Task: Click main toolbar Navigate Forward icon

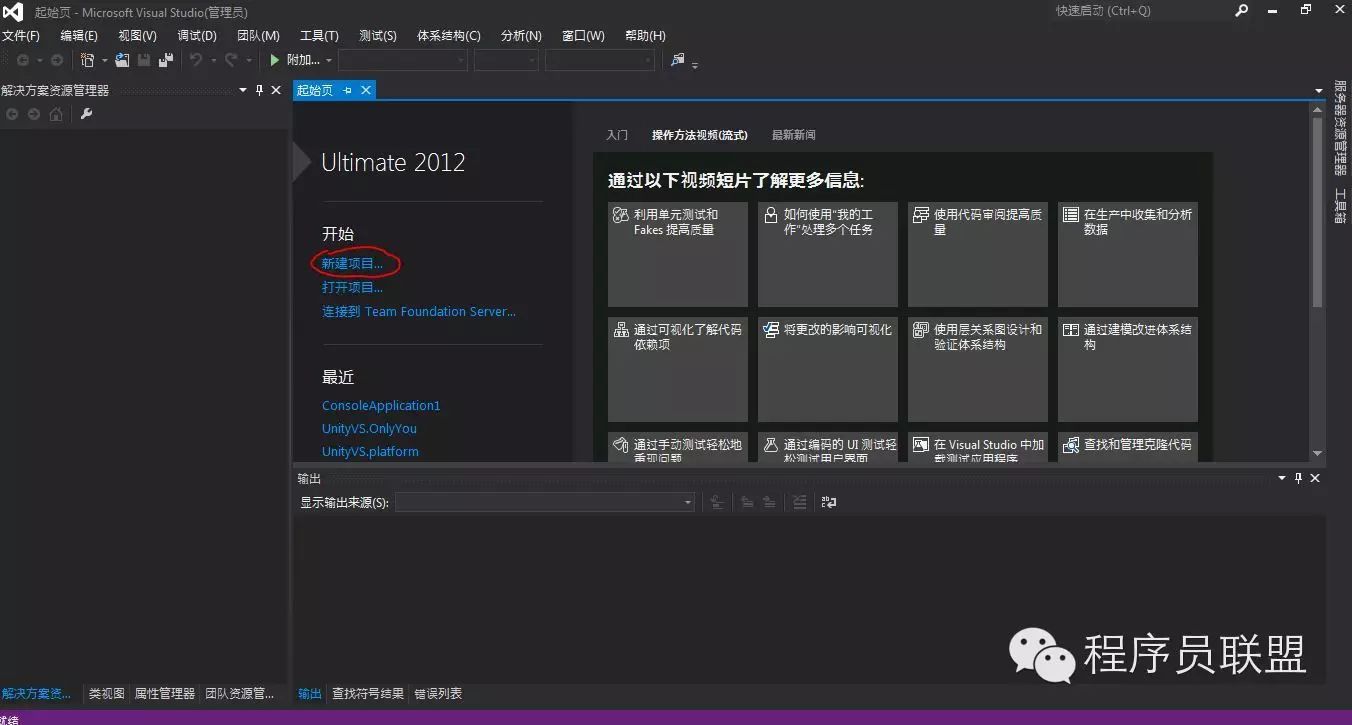Action: point(57,60)
